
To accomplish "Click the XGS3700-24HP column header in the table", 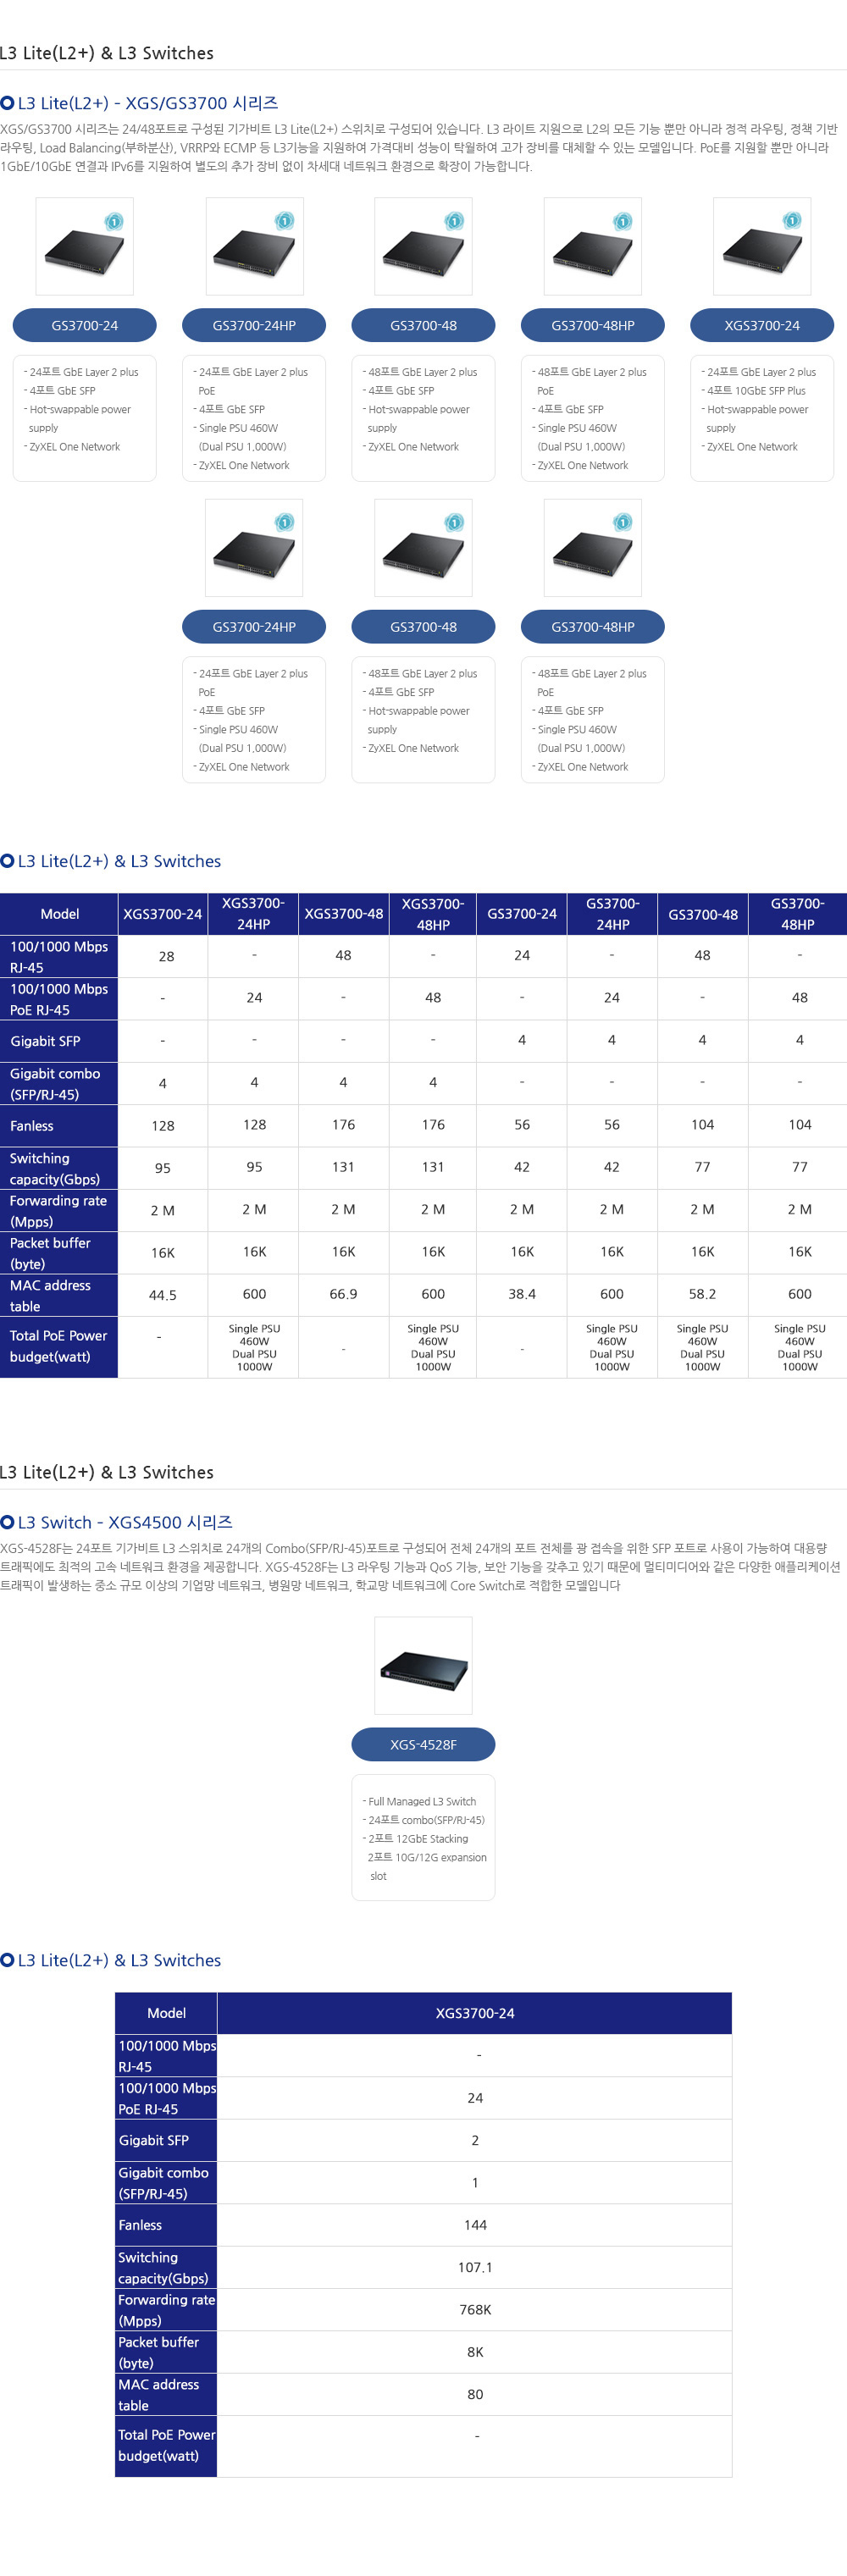I will coord(254,914).
